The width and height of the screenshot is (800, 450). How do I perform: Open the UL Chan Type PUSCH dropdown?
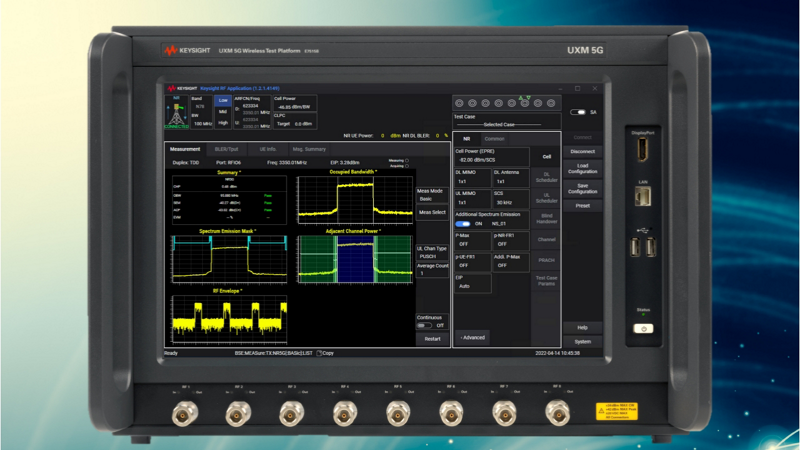click(x=432, y=253)
